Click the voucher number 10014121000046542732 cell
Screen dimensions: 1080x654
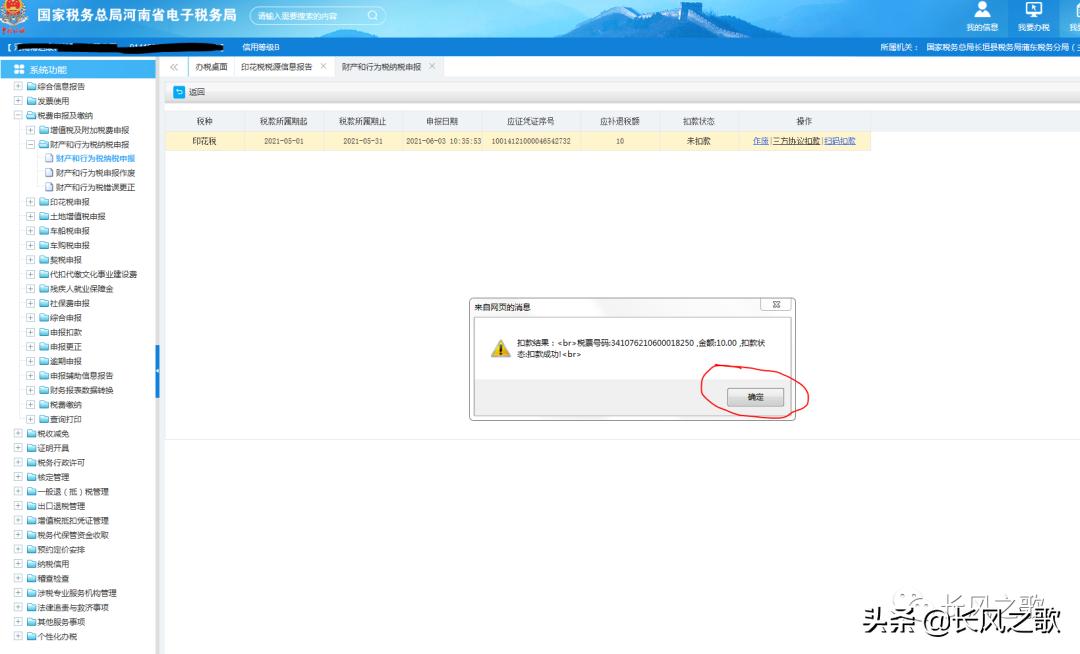530,140
